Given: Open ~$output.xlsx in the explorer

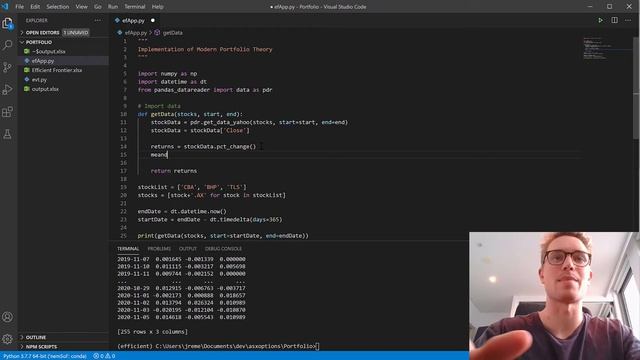Looking at the screenshot, I should click(48, 51).
